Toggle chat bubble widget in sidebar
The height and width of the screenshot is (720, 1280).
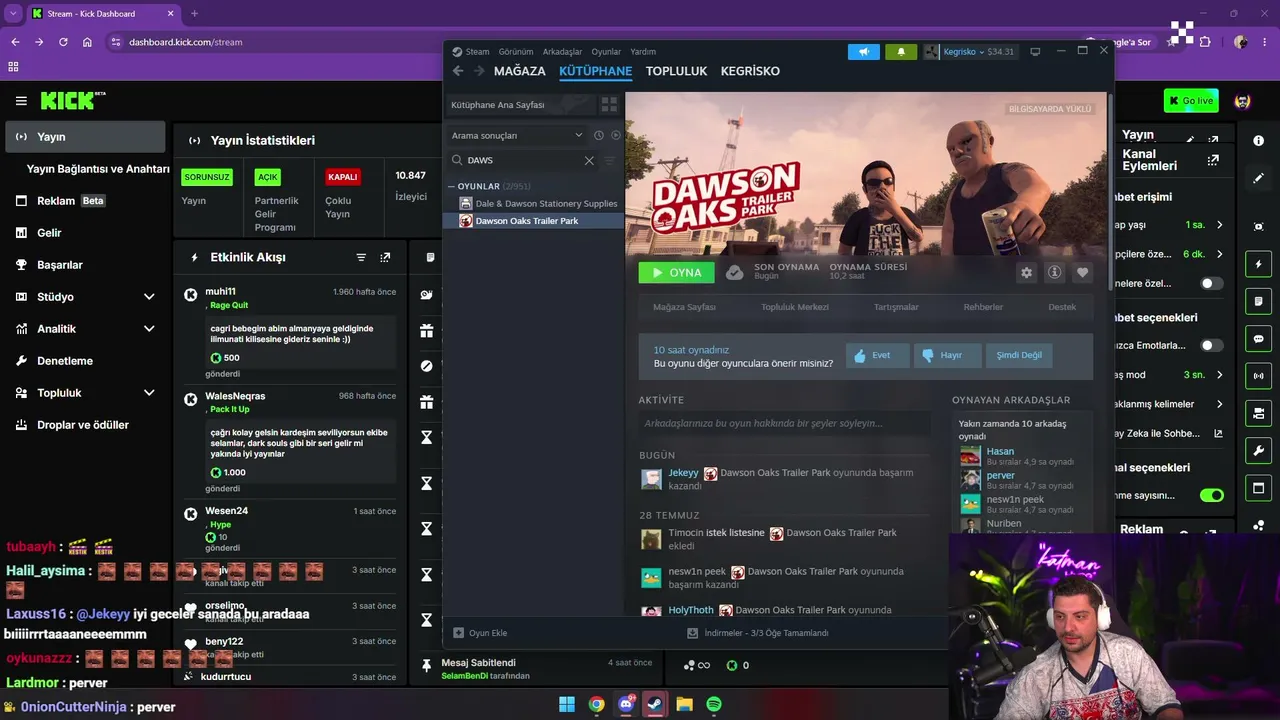[x=1259, y=339]
